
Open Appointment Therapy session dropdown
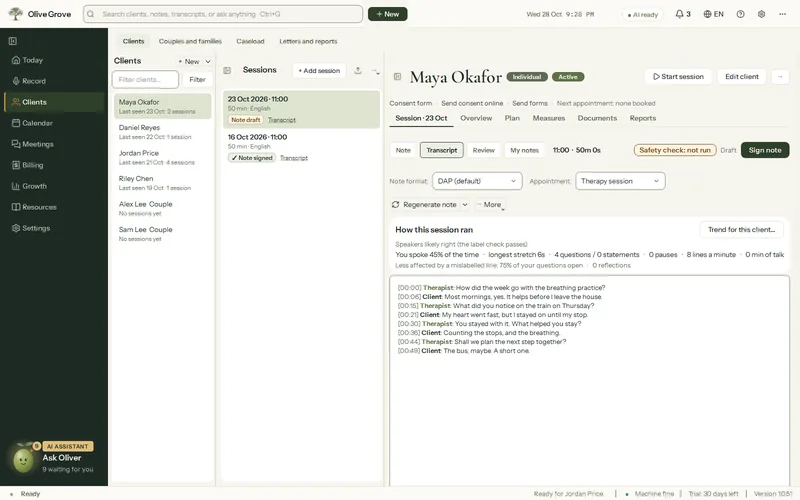pyautogui.click(x=620, y=181)
